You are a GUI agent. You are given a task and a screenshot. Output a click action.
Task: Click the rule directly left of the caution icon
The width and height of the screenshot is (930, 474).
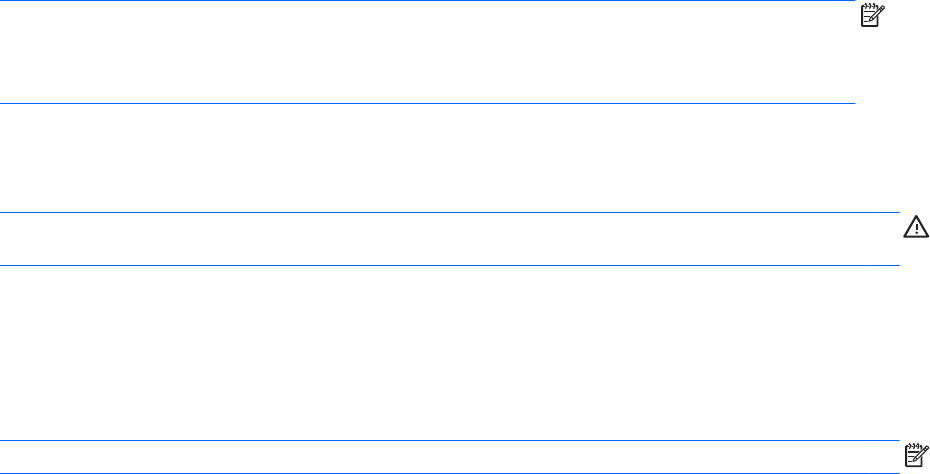coord(450,212)
